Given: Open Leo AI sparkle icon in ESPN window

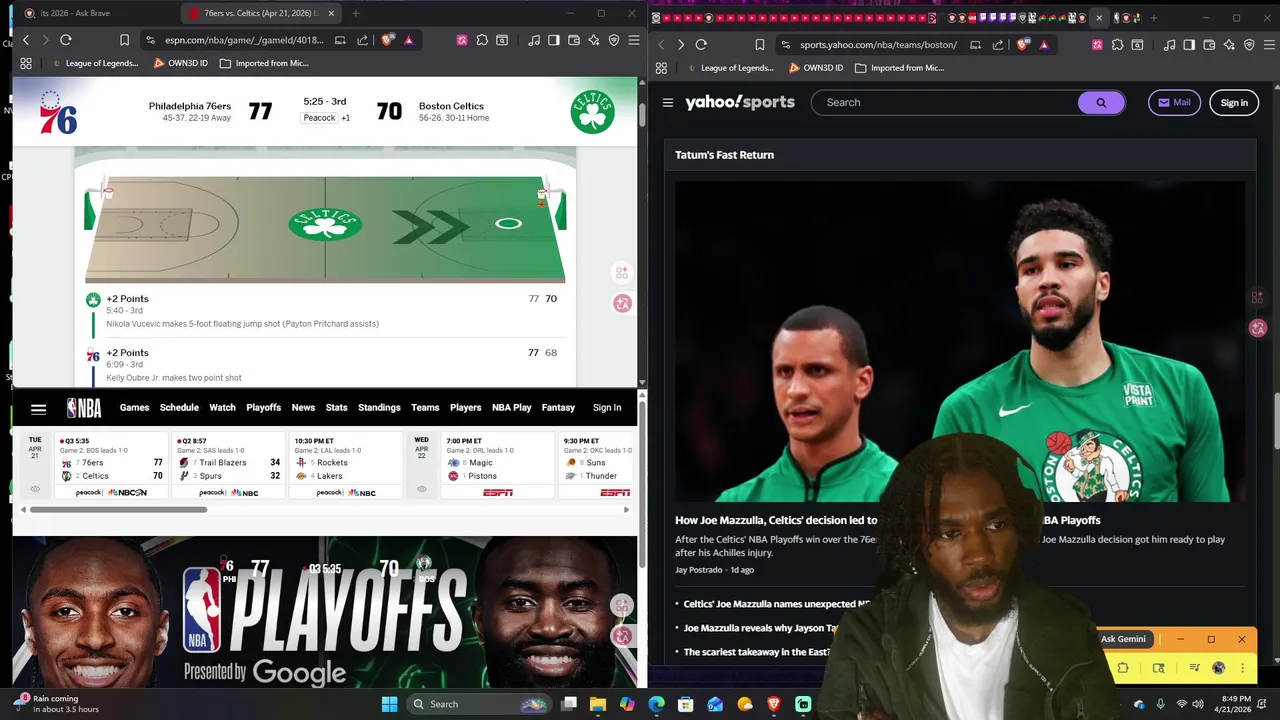Looking at the screenshot, I should click(594, 40).
